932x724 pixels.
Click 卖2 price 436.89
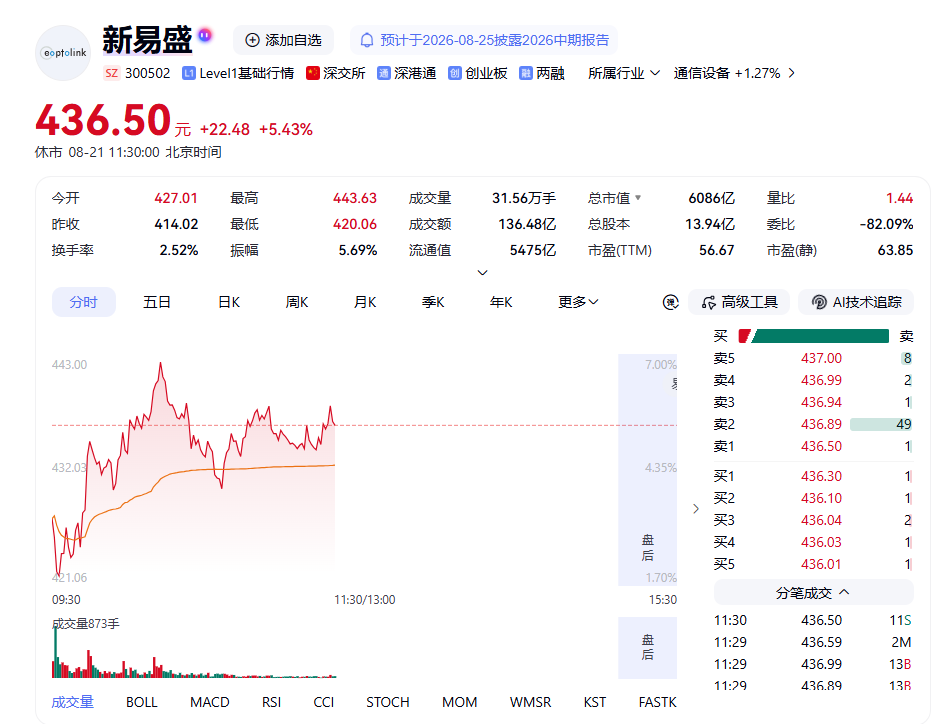tap(821, 424)
